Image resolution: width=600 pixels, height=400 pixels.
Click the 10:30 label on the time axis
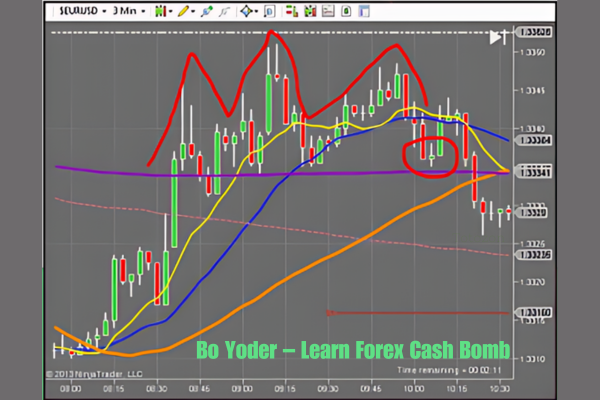click(x=500, y=389)
